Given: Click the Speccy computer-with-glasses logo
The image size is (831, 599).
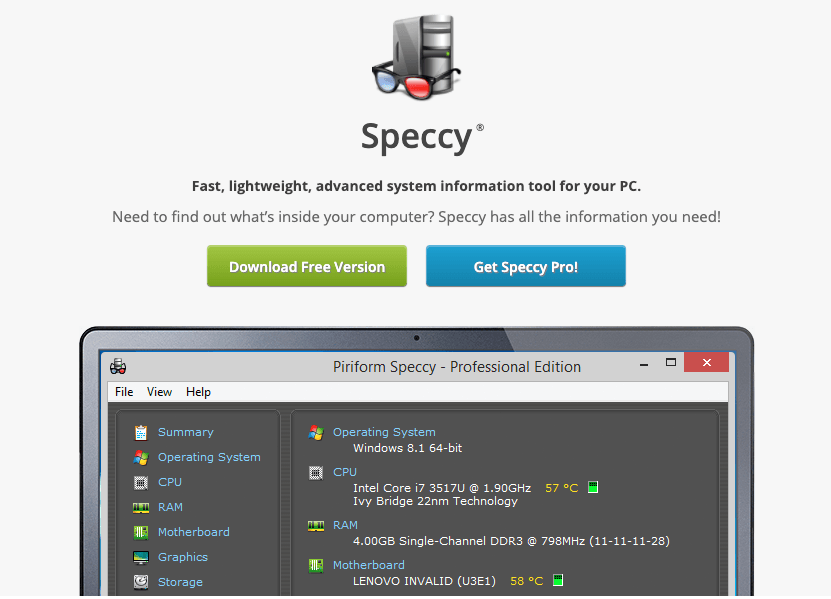Looking at the screenshot, I should click(417, 57).
